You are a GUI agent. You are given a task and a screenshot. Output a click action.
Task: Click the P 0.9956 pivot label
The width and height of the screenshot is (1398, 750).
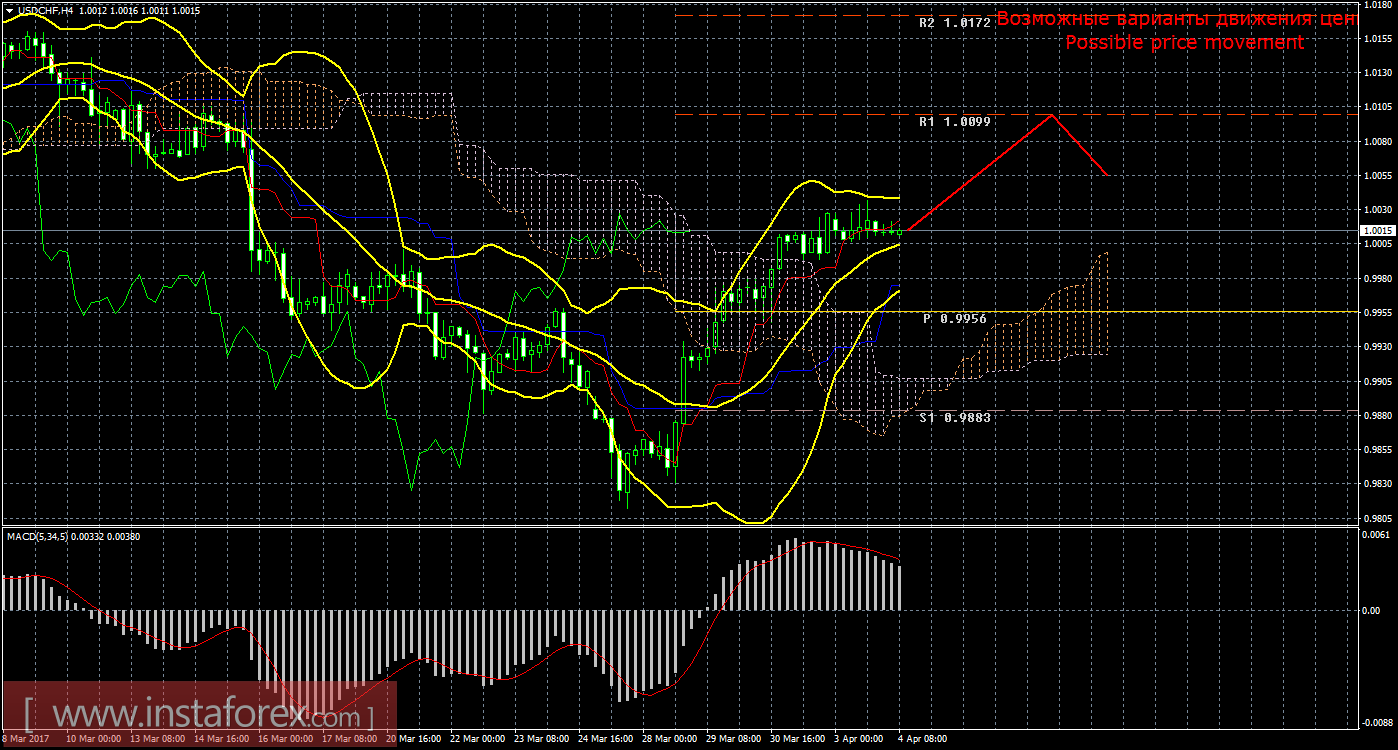pyautogui.click(x=955, y=318)
